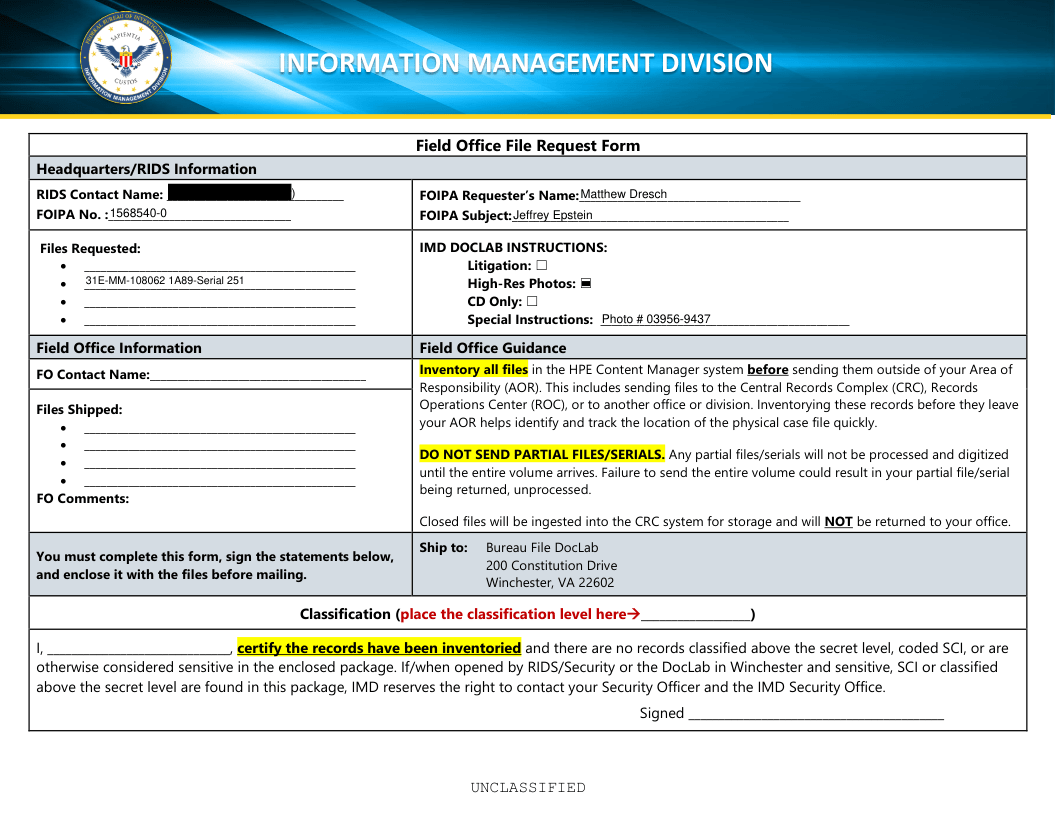
Task: Edit the Special Instructions field
Action: tap(723, 320)
